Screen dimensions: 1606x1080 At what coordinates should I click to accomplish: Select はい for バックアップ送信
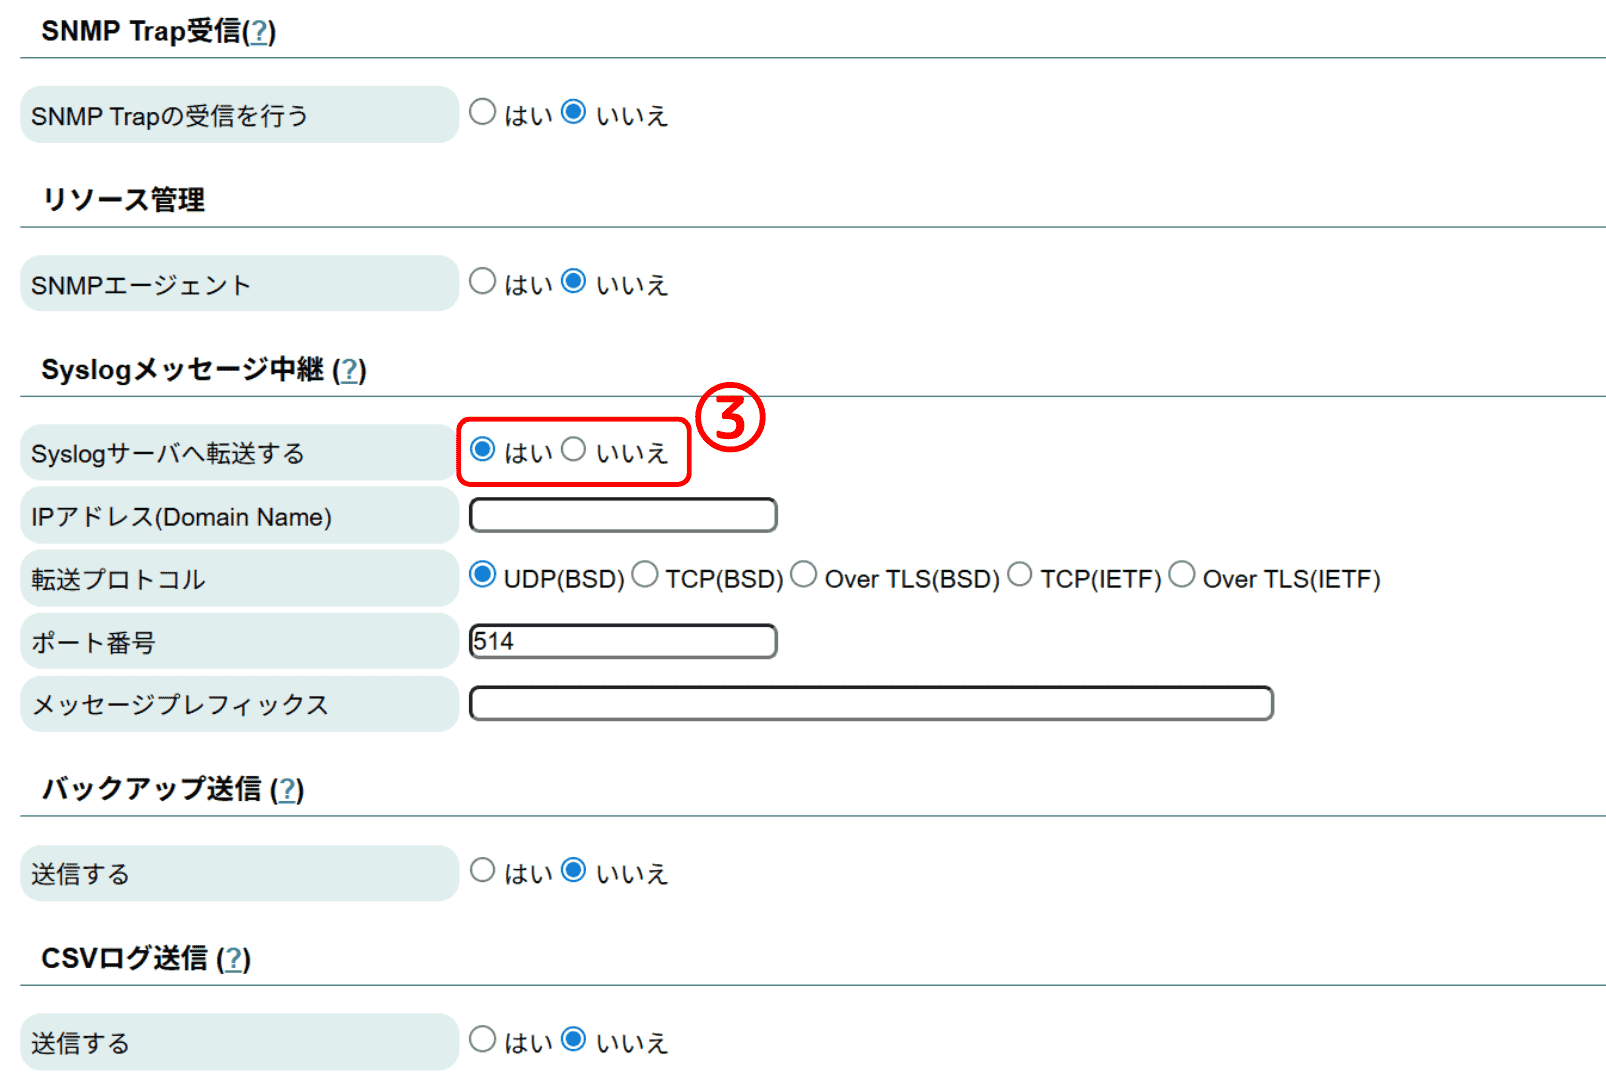(x=483, y=870)
